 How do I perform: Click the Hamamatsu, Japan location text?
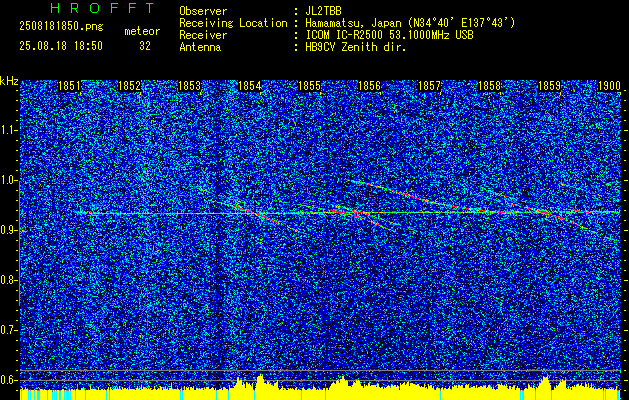[410, 23]
